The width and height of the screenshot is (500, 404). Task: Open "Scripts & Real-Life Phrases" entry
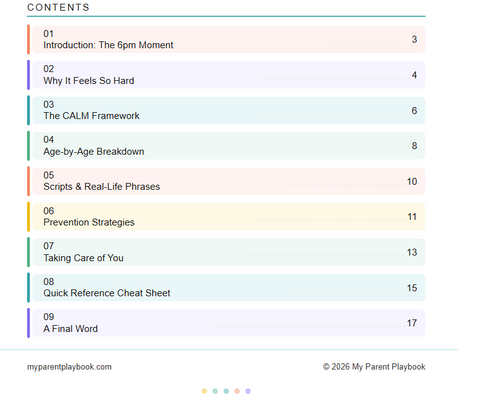coord(229,181)
